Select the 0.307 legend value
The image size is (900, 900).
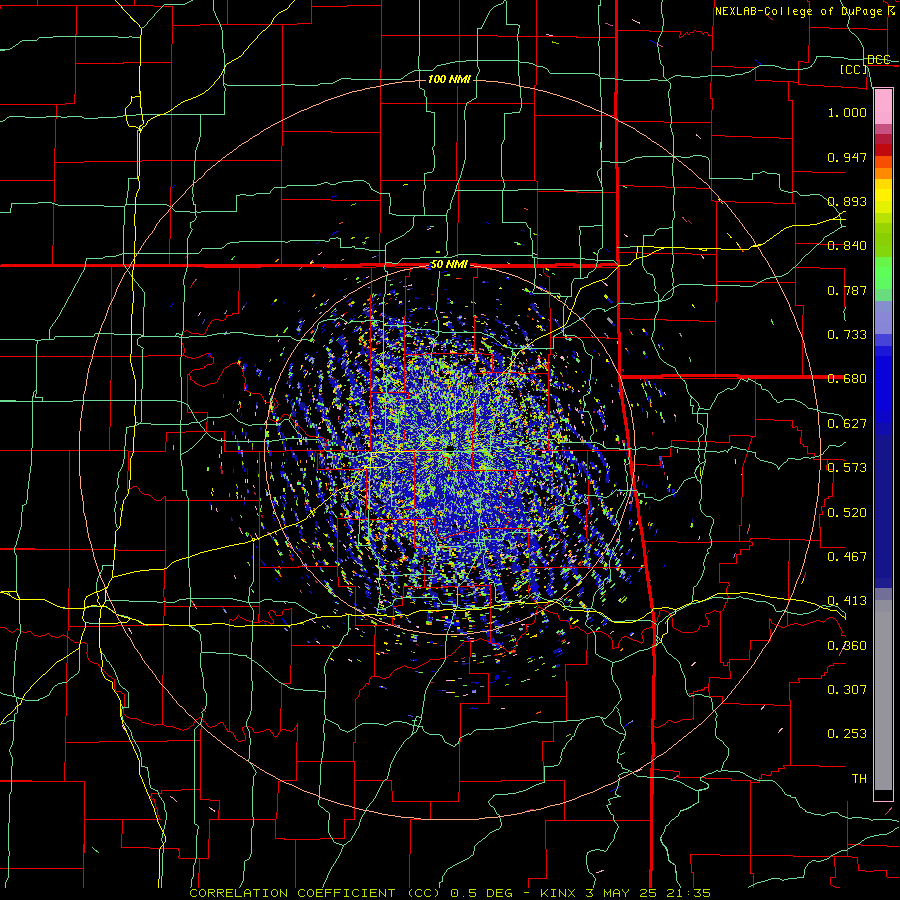[x=847, y=690]
